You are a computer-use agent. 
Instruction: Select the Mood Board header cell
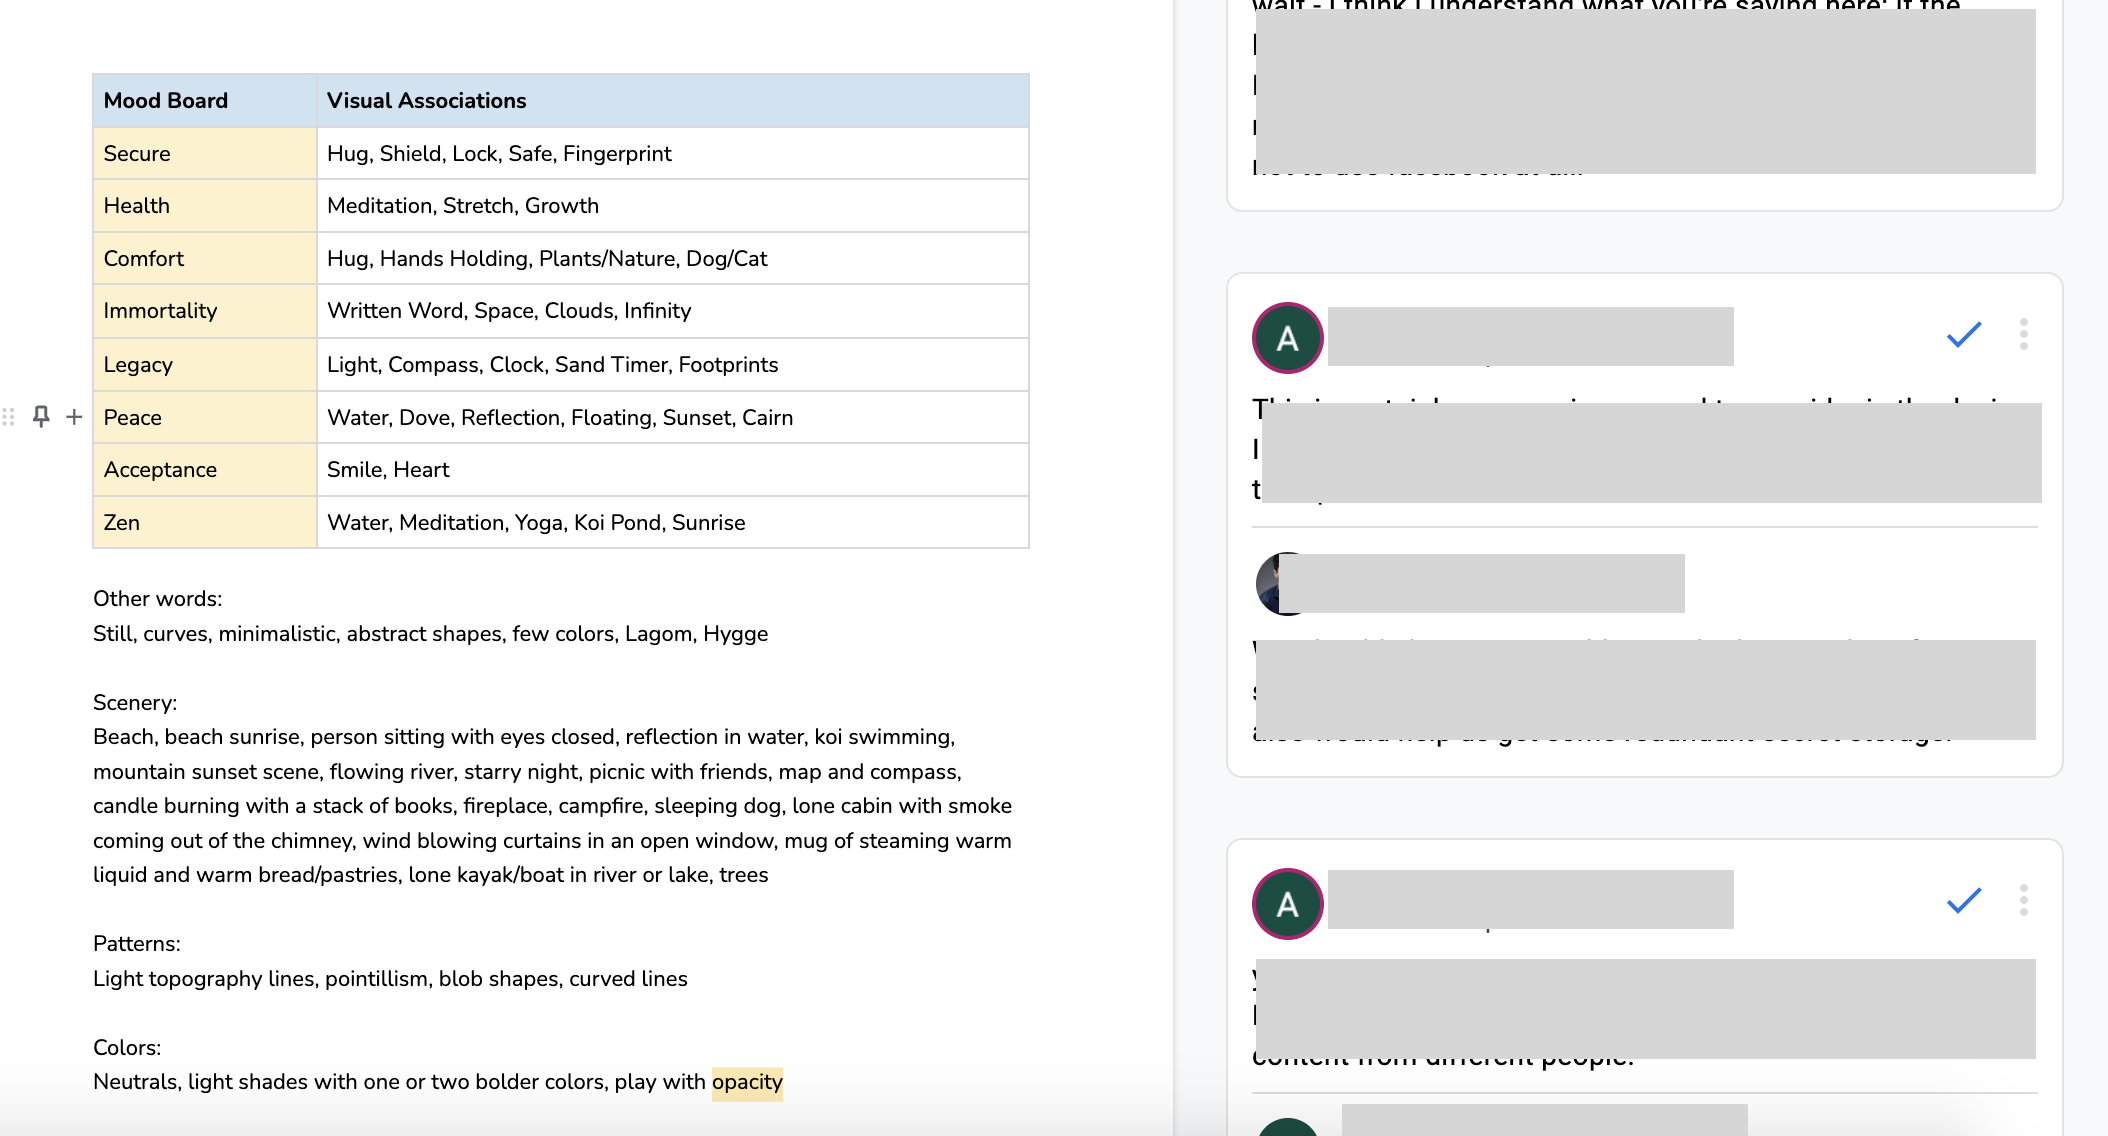tap(166, 101)
